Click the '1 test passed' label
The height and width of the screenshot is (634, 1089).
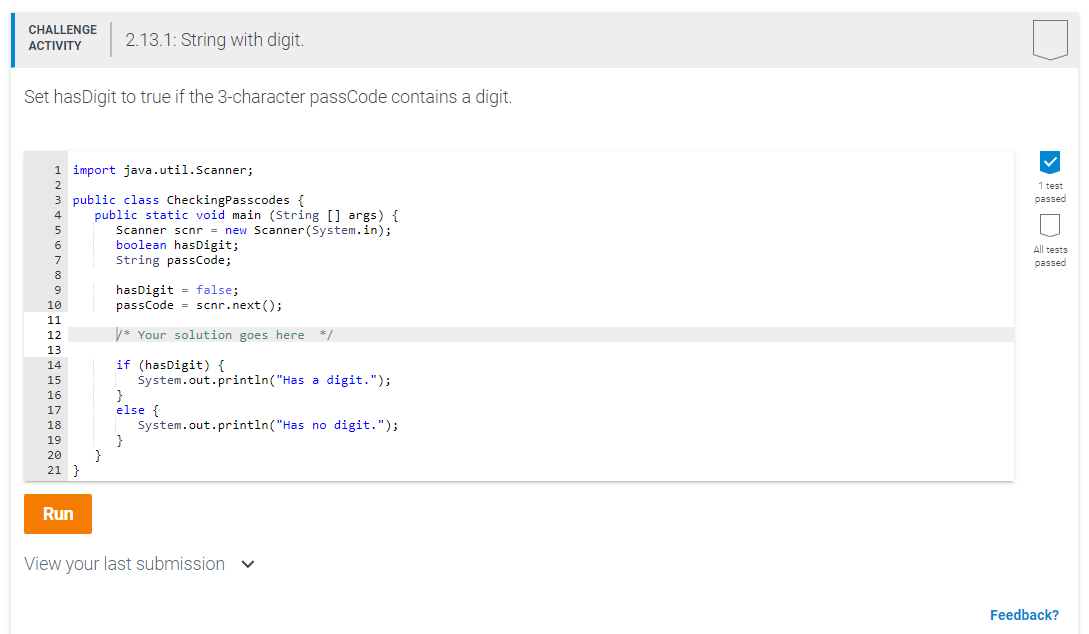pos(1050,192)
